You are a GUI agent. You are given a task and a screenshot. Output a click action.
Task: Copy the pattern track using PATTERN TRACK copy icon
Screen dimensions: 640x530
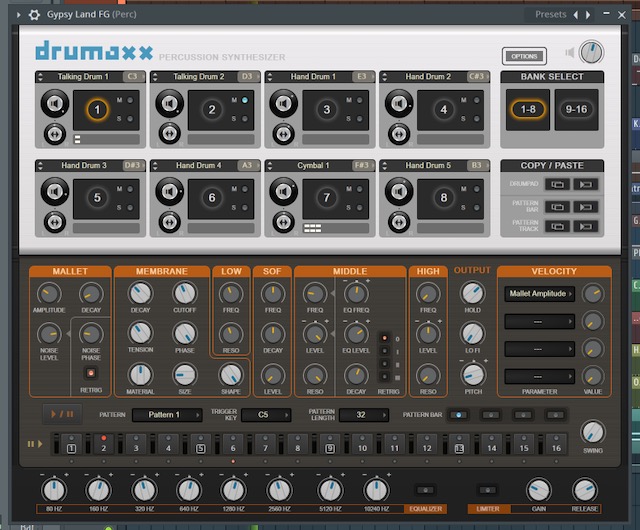pyautogui.click(x=557, y=226)
